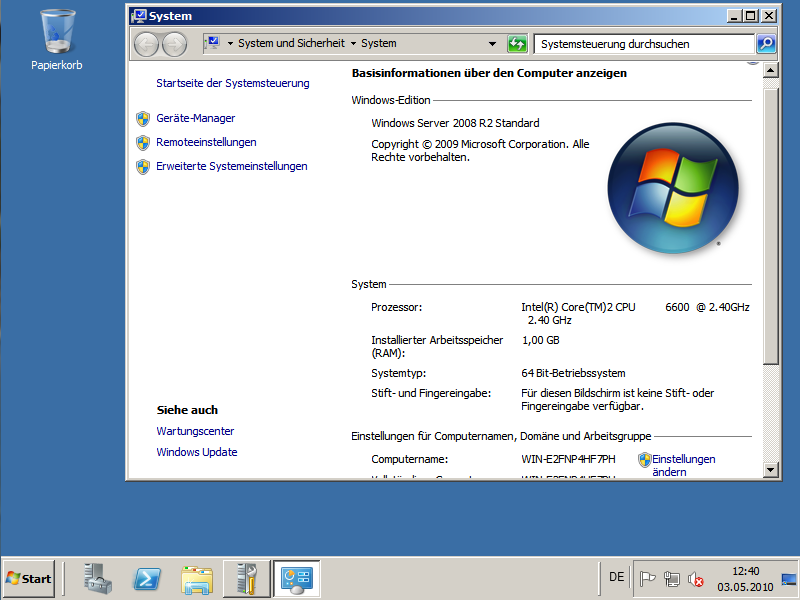
Task: Minimize the System window
Action: [734, 16]
